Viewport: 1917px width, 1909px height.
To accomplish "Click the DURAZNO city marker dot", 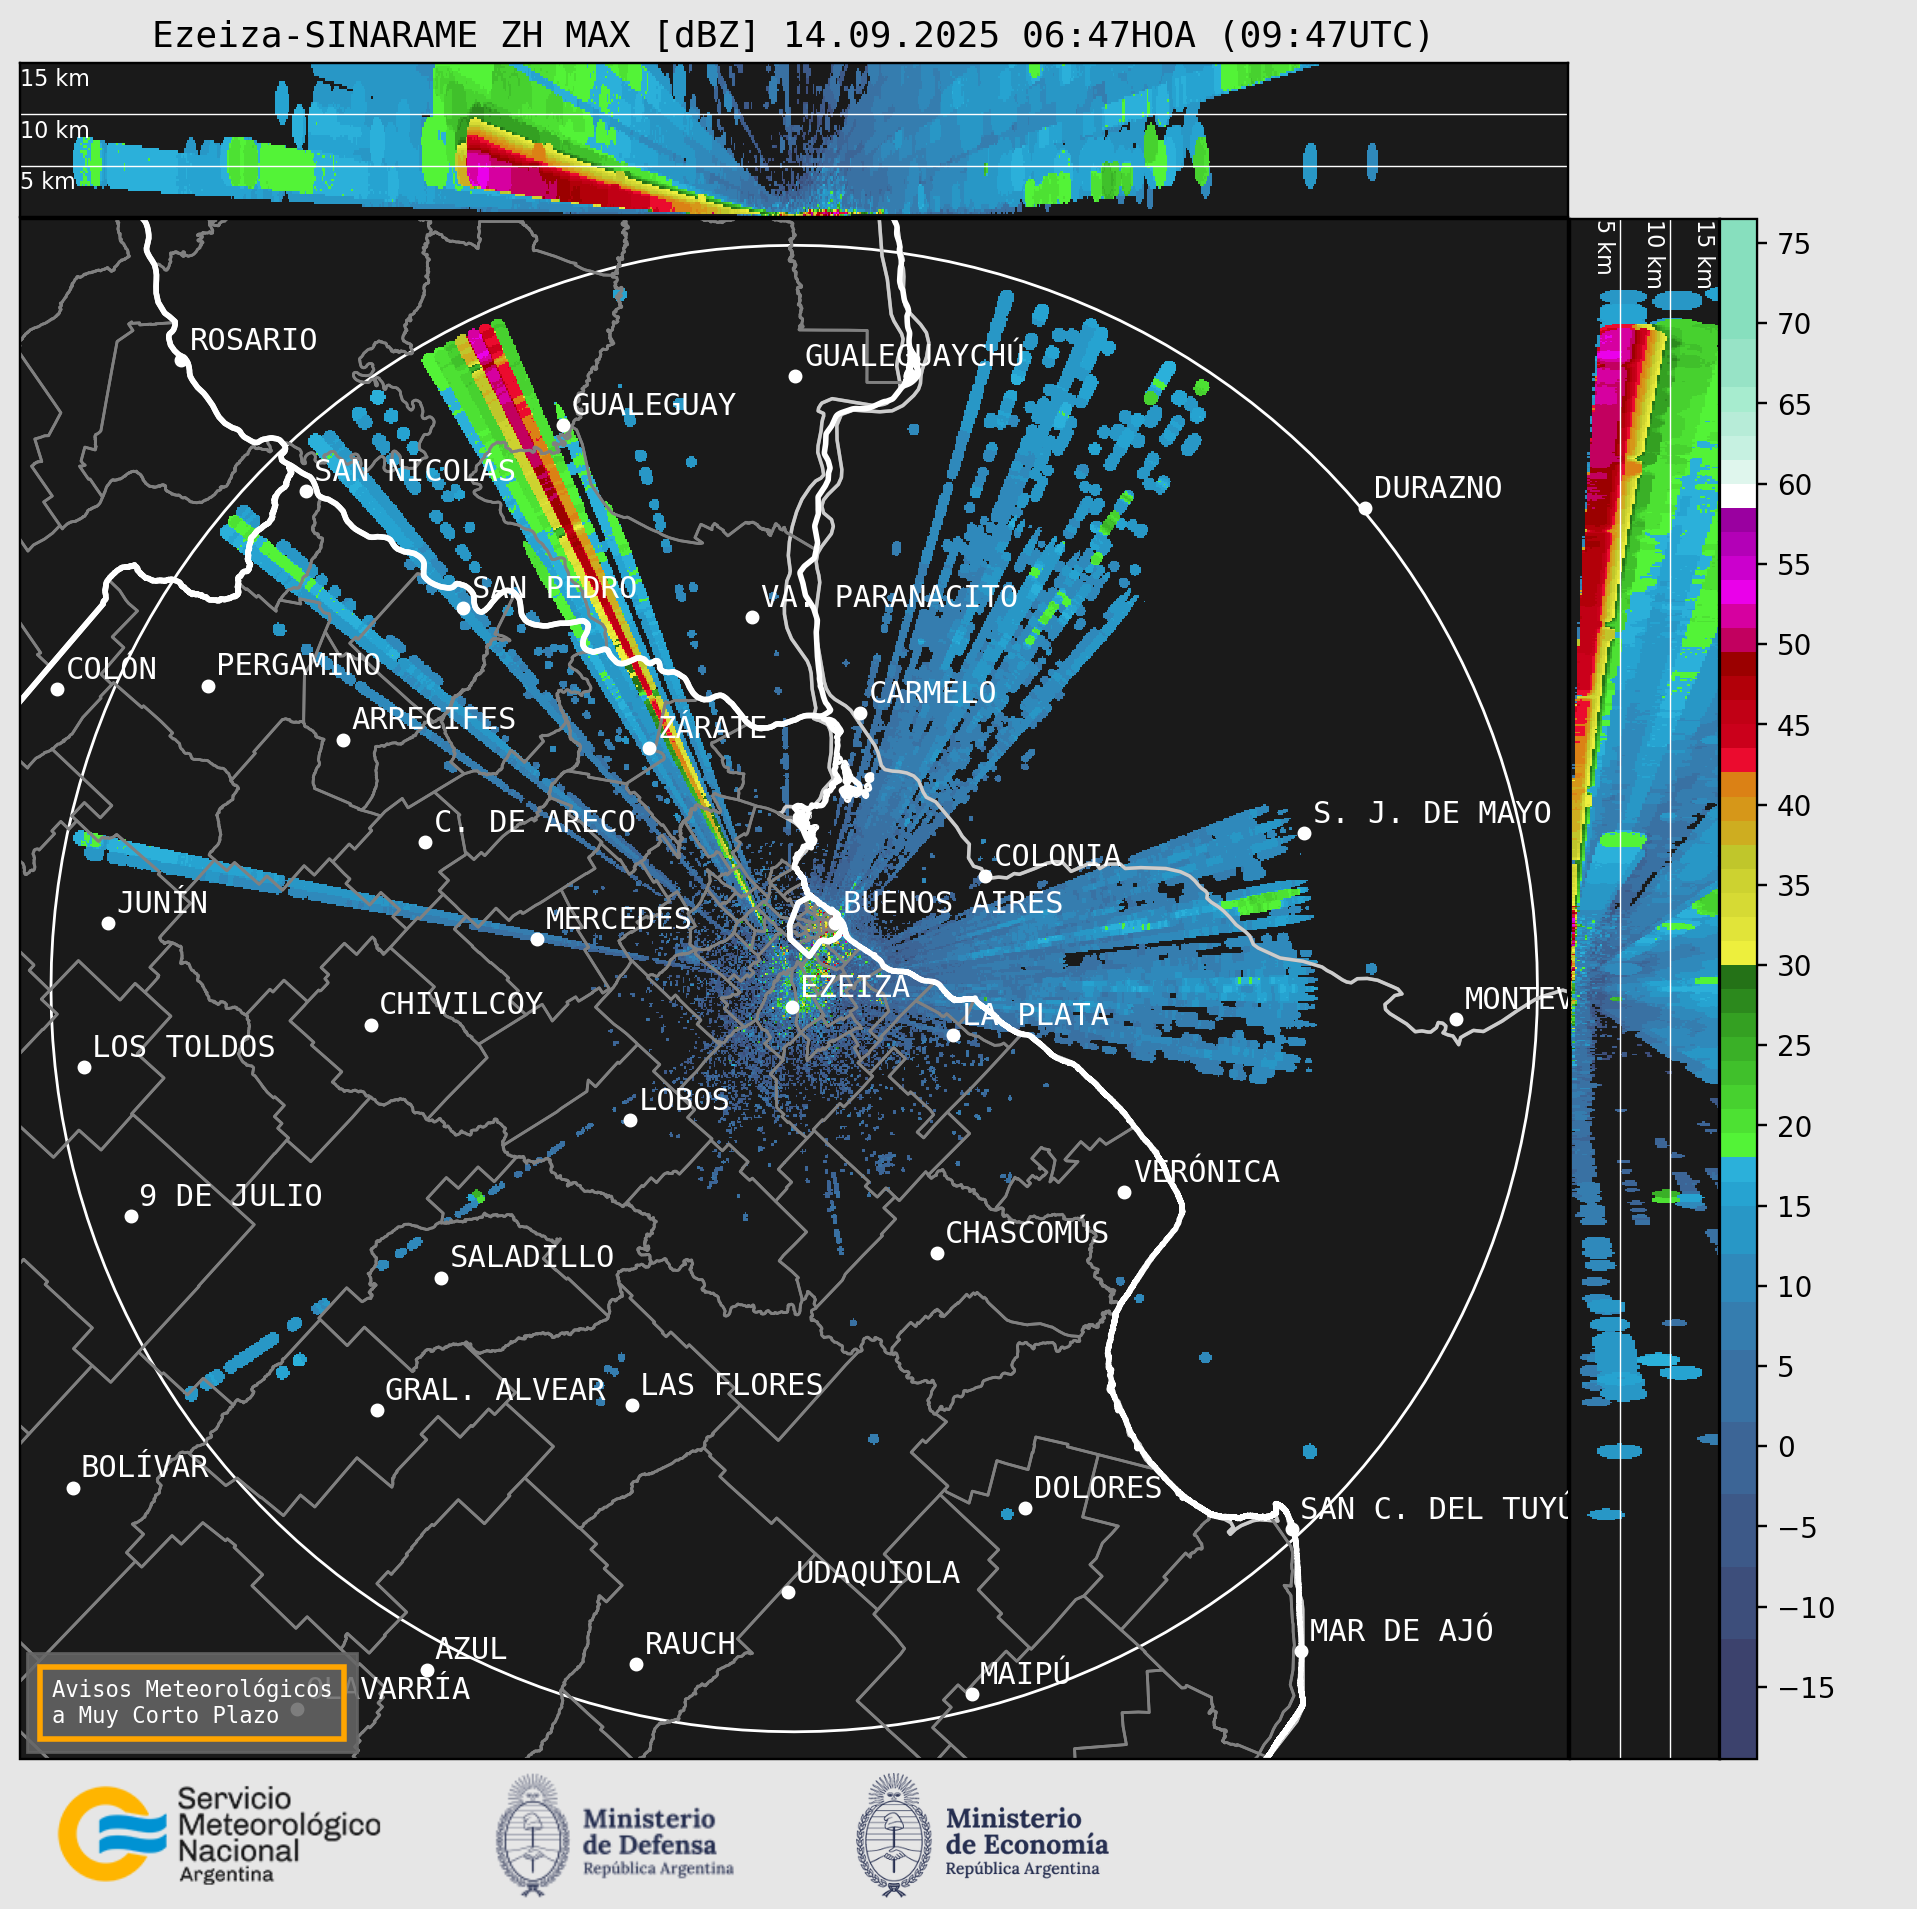I will click(1365, 509).
